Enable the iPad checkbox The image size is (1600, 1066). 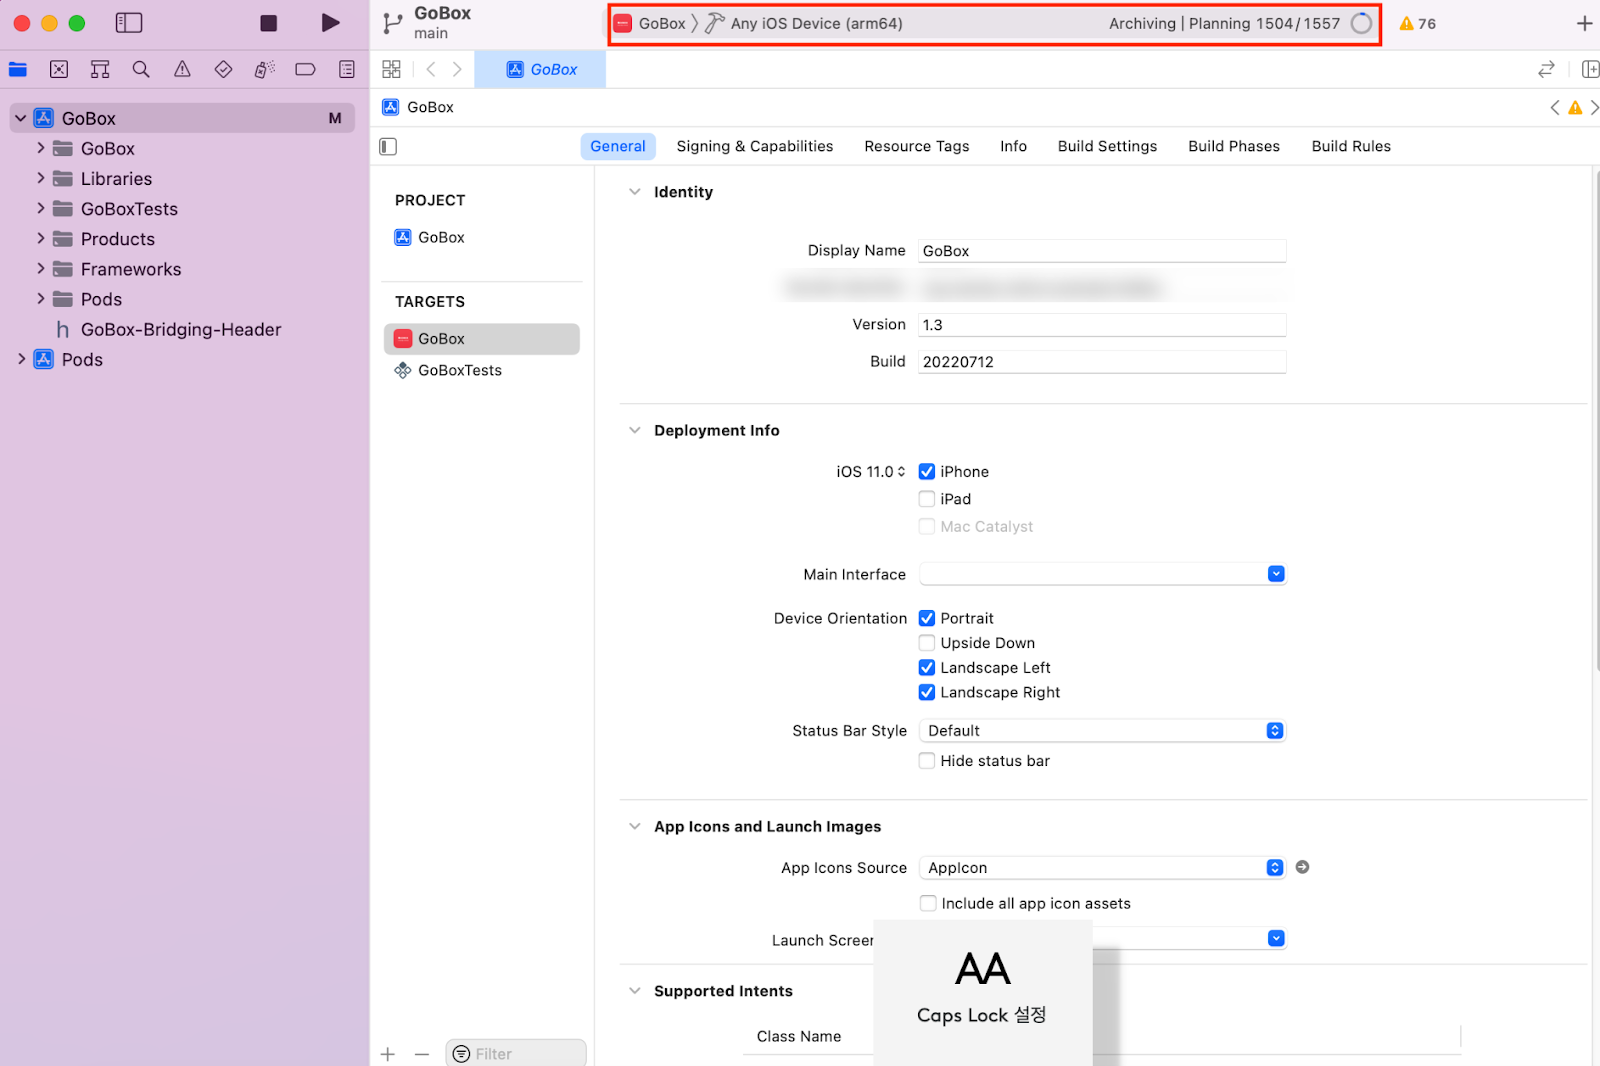(x=927, y=499)
